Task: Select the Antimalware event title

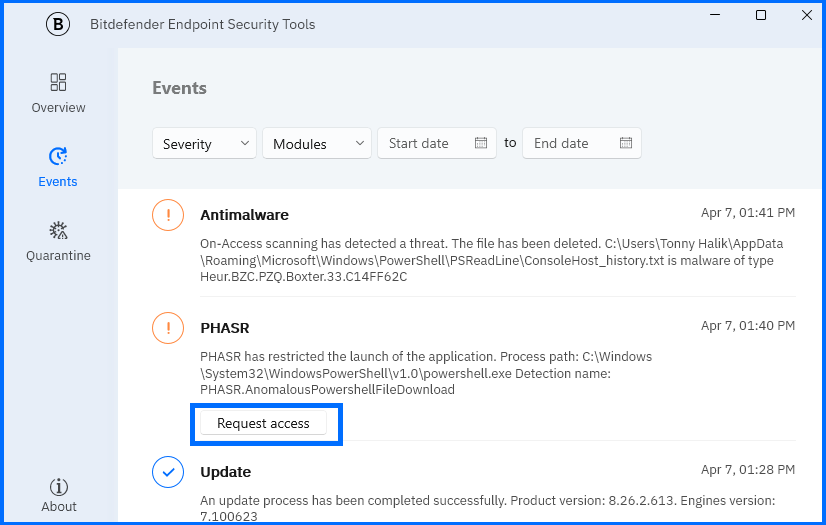Action: [x=244, y=215]
